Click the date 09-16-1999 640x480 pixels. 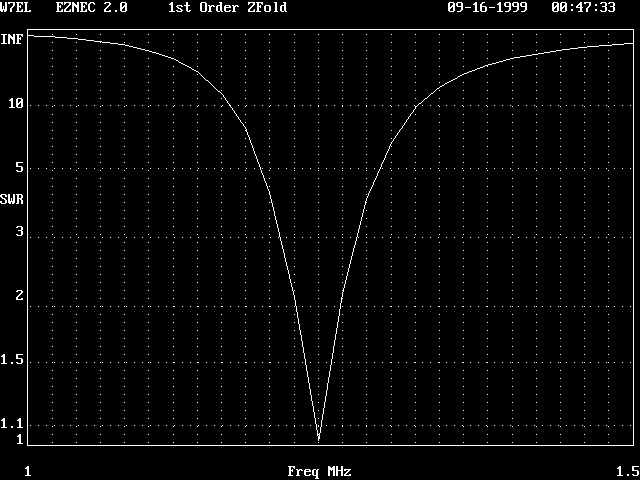point(487,7)
